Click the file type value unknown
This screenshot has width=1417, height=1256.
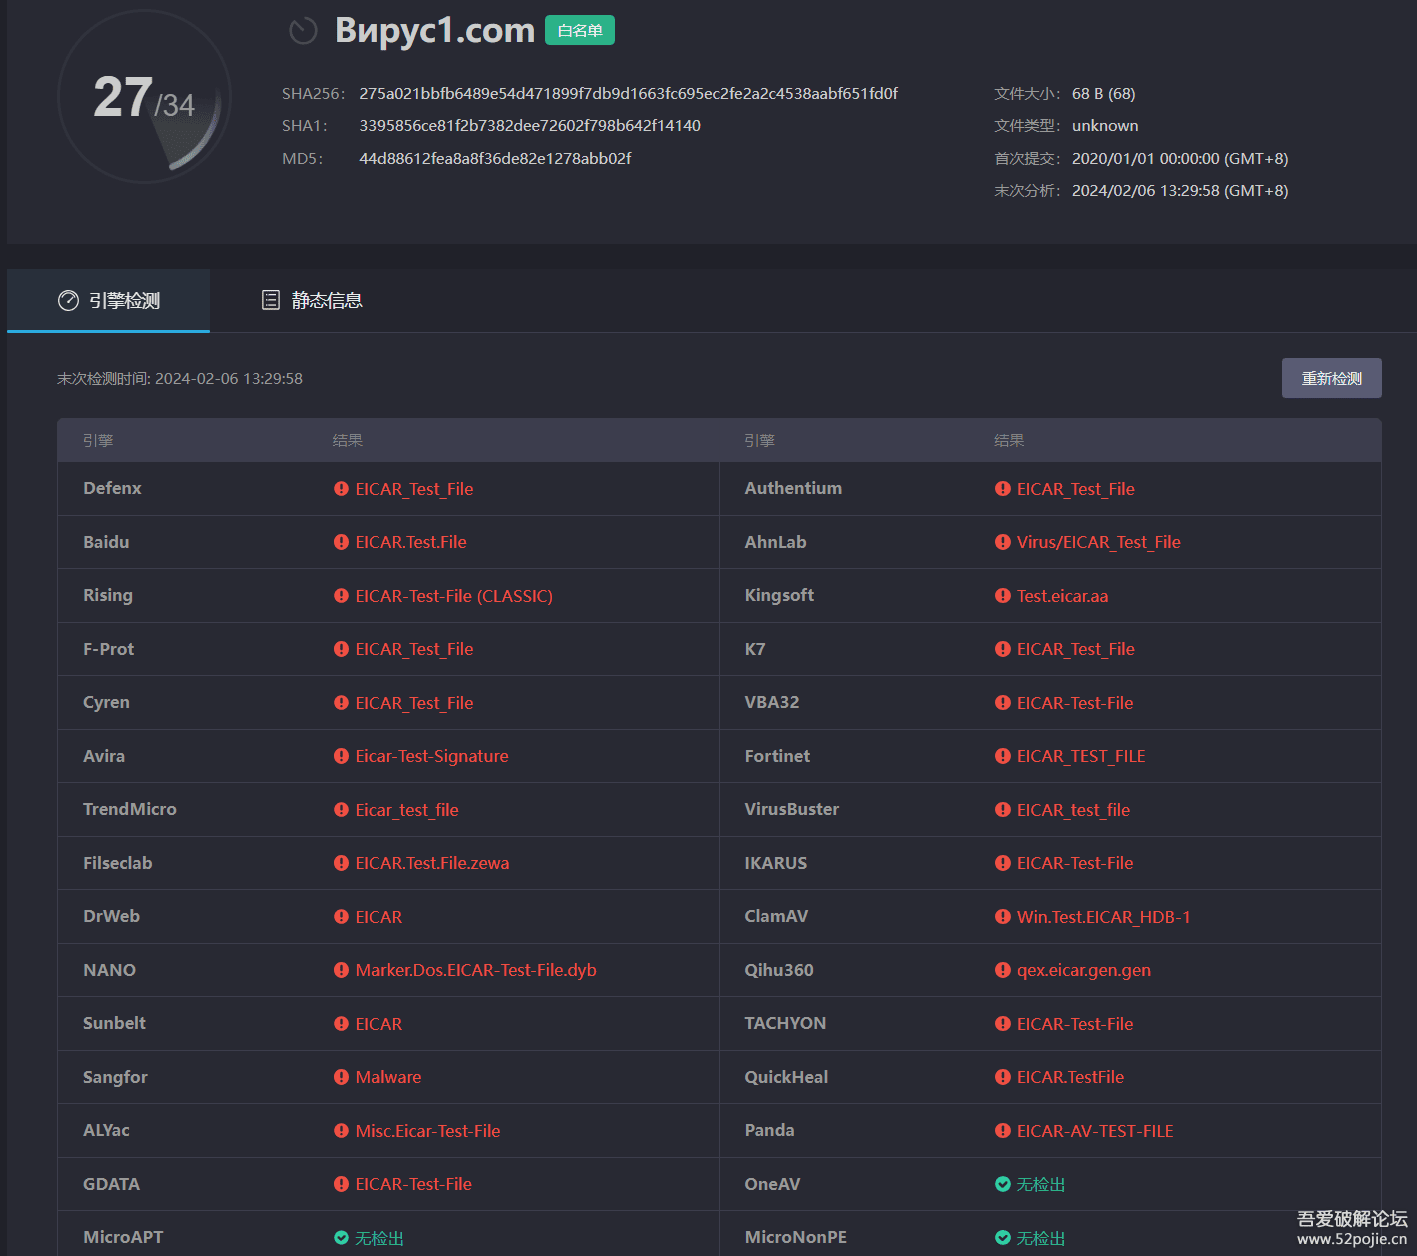pyautogui.click(x=1105, y=126)
